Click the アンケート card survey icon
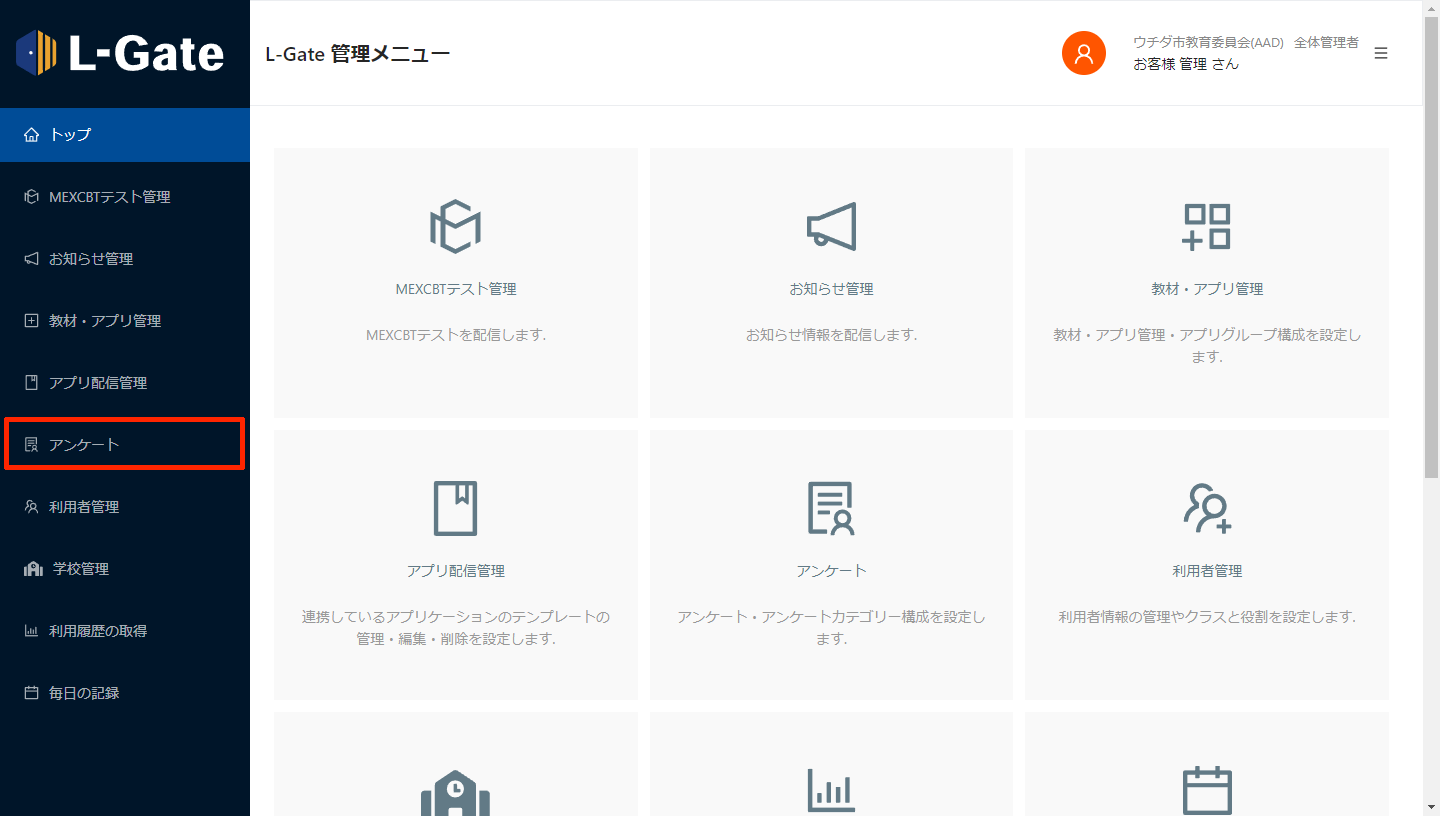Viewport: 1440px width, 816px height. (x=831, y=509)
